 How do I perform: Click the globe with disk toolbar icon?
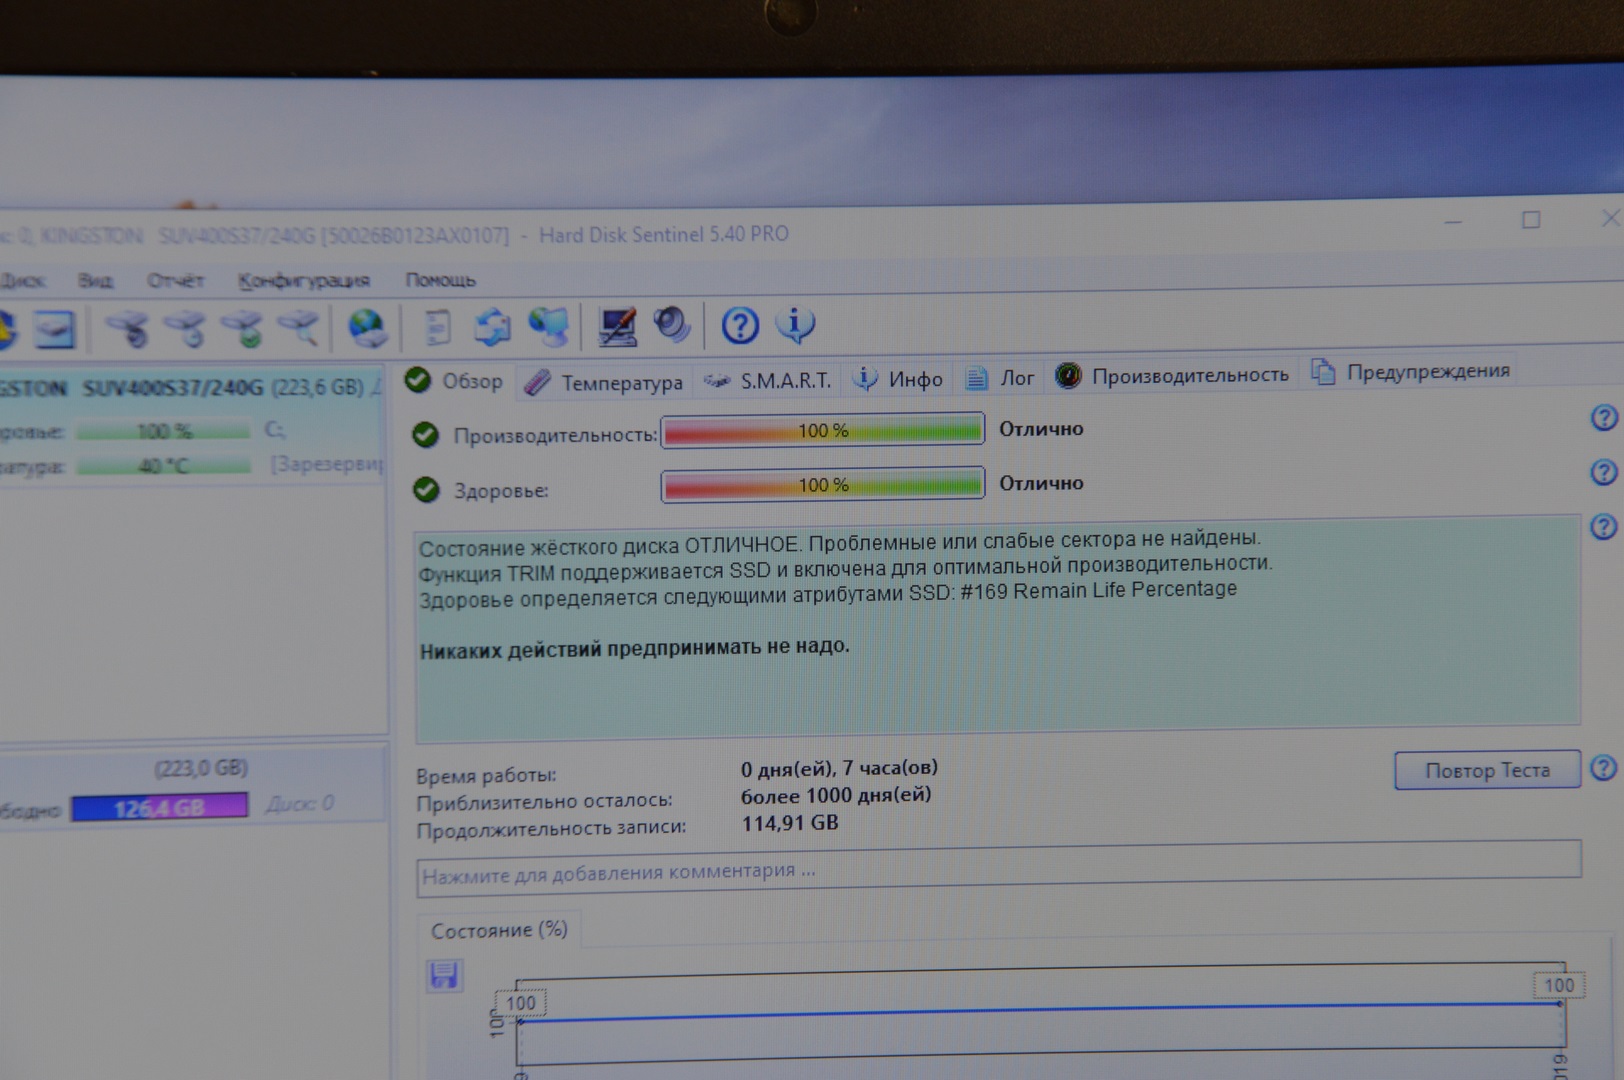tap(367, 327)
